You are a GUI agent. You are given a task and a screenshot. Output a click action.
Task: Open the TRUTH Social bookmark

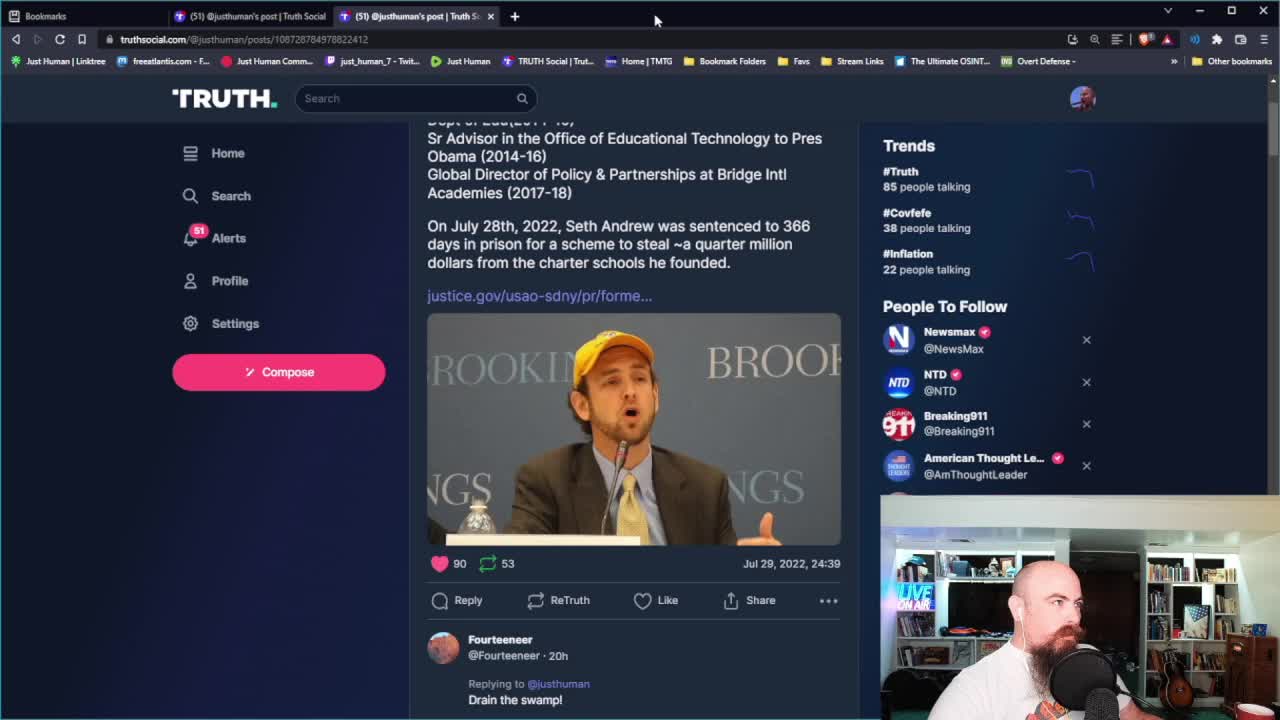[x=548, y=61]
